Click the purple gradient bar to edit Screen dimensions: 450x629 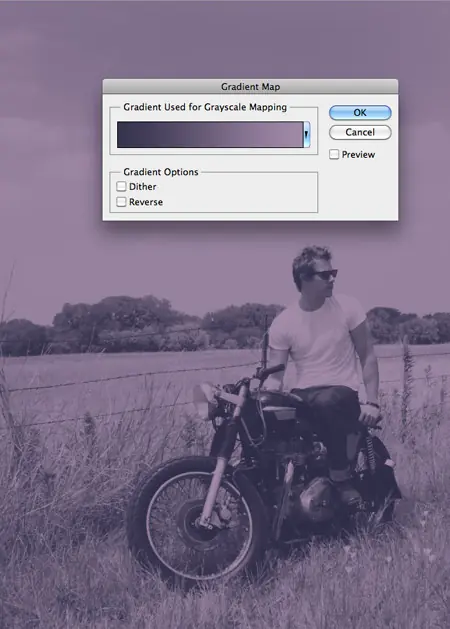coord(210,135)
